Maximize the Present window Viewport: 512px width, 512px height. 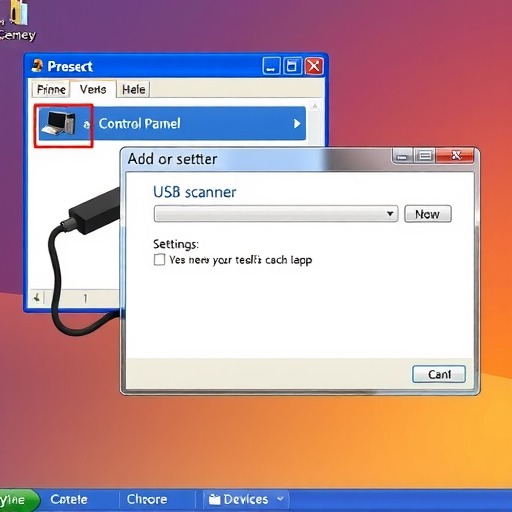click(292, 66)
